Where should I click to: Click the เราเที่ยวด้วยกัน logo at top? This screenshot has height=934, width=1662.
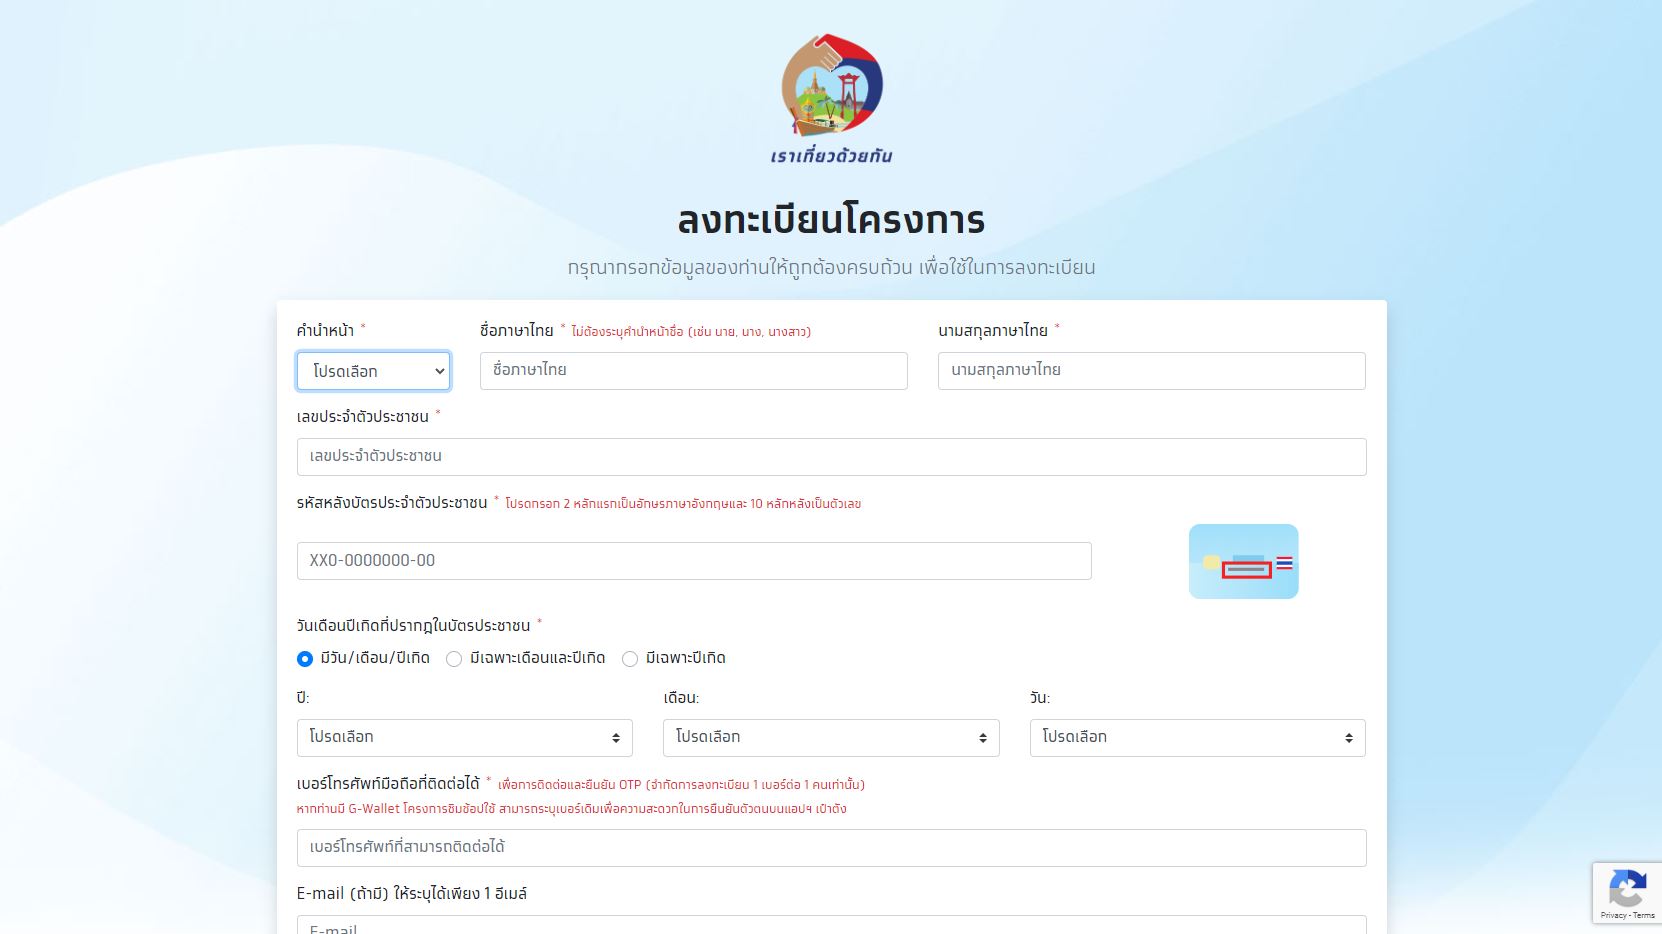[x=831, y=99]
